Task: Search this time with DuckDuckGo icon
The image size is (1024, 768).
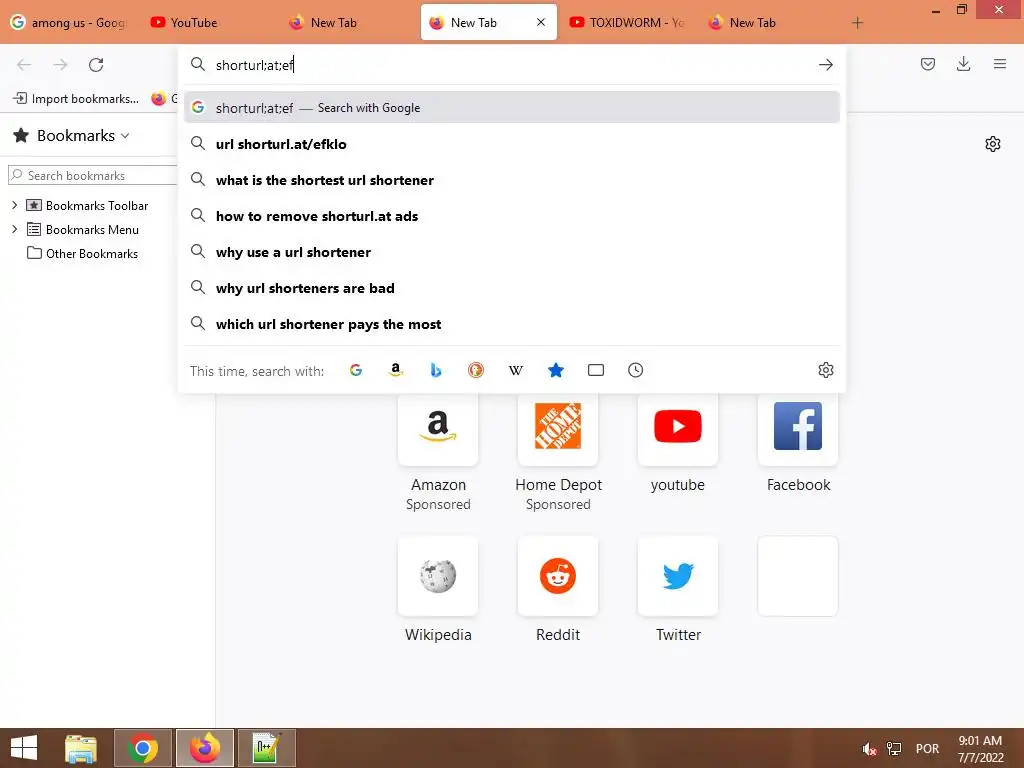Action: (x=475, y=370)
